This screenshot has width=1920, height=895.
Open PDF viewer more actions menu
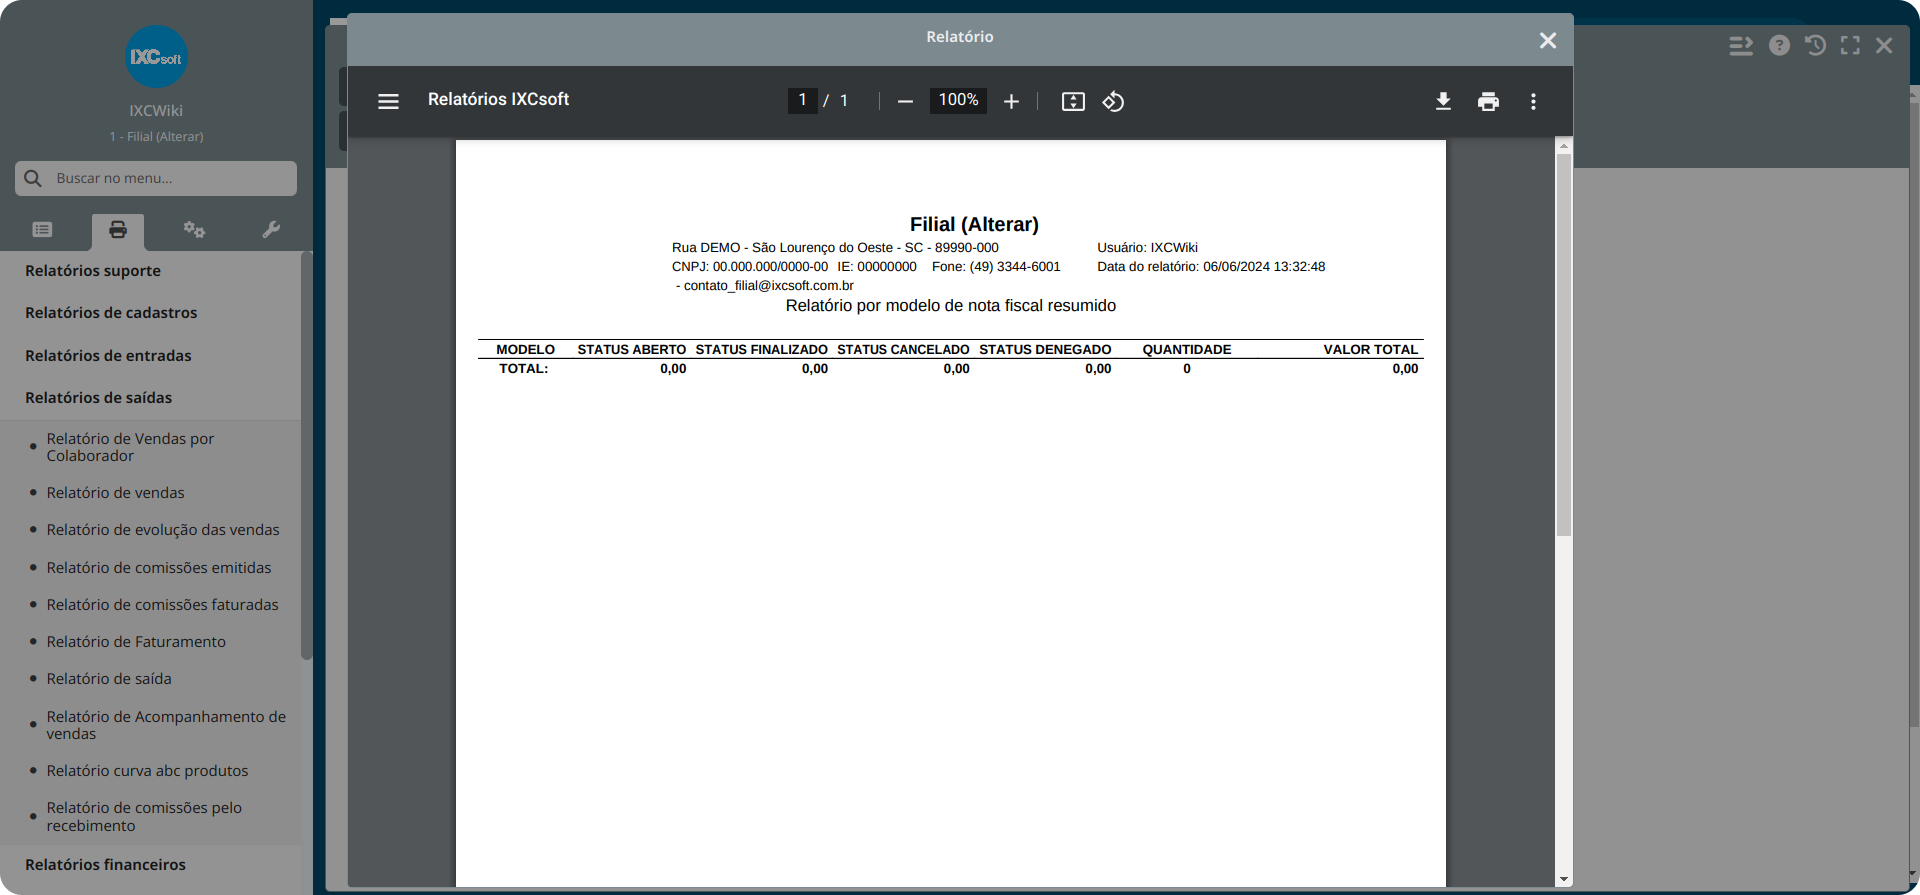(x=1533, y=101)
